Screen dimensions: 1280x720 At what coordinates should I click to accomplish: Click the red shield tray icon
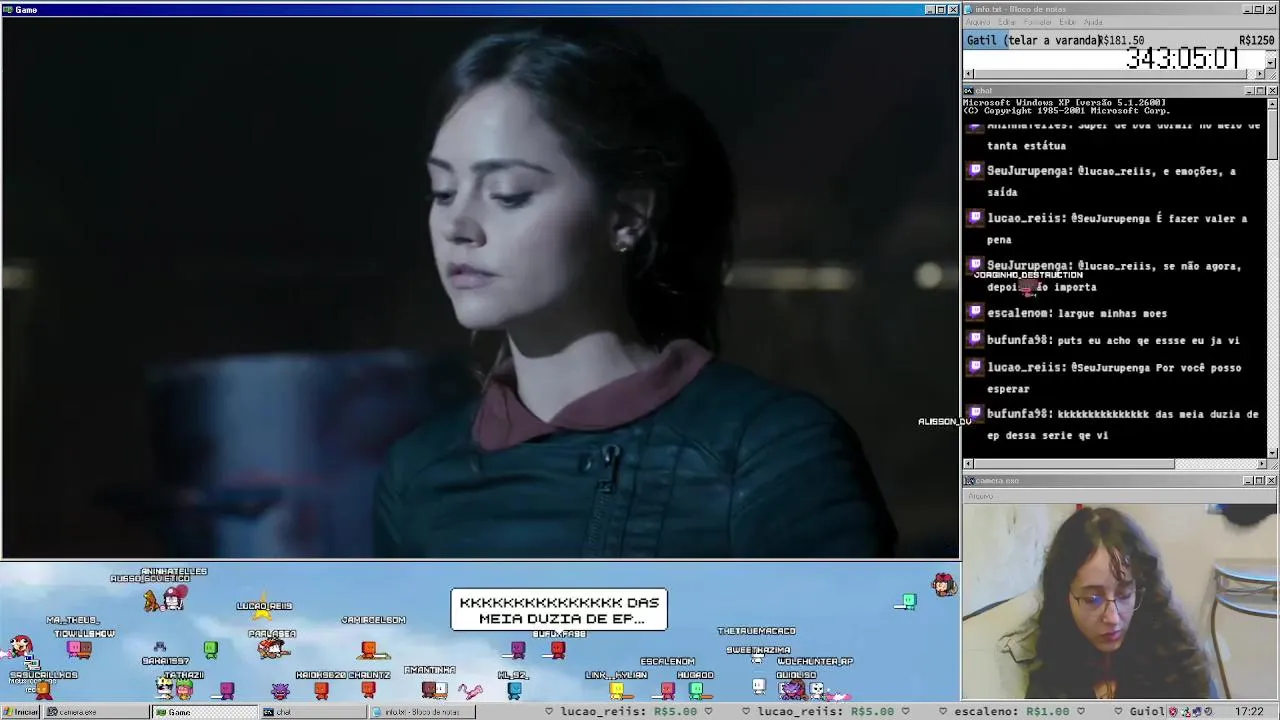click(1174, 712)
